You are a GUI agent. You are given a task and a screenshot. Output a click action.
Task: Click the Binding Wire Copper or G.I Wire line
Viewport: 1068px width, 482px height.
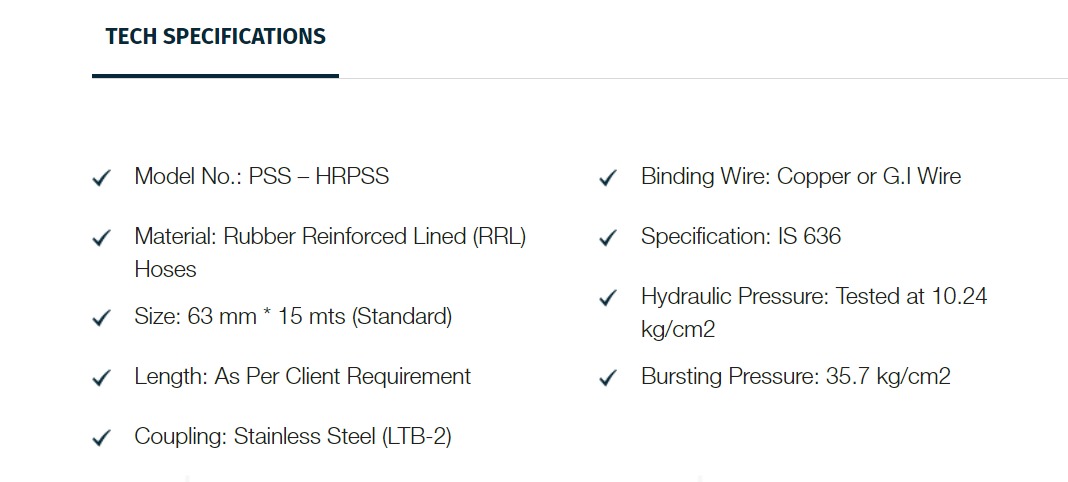(x=801, y=176)
